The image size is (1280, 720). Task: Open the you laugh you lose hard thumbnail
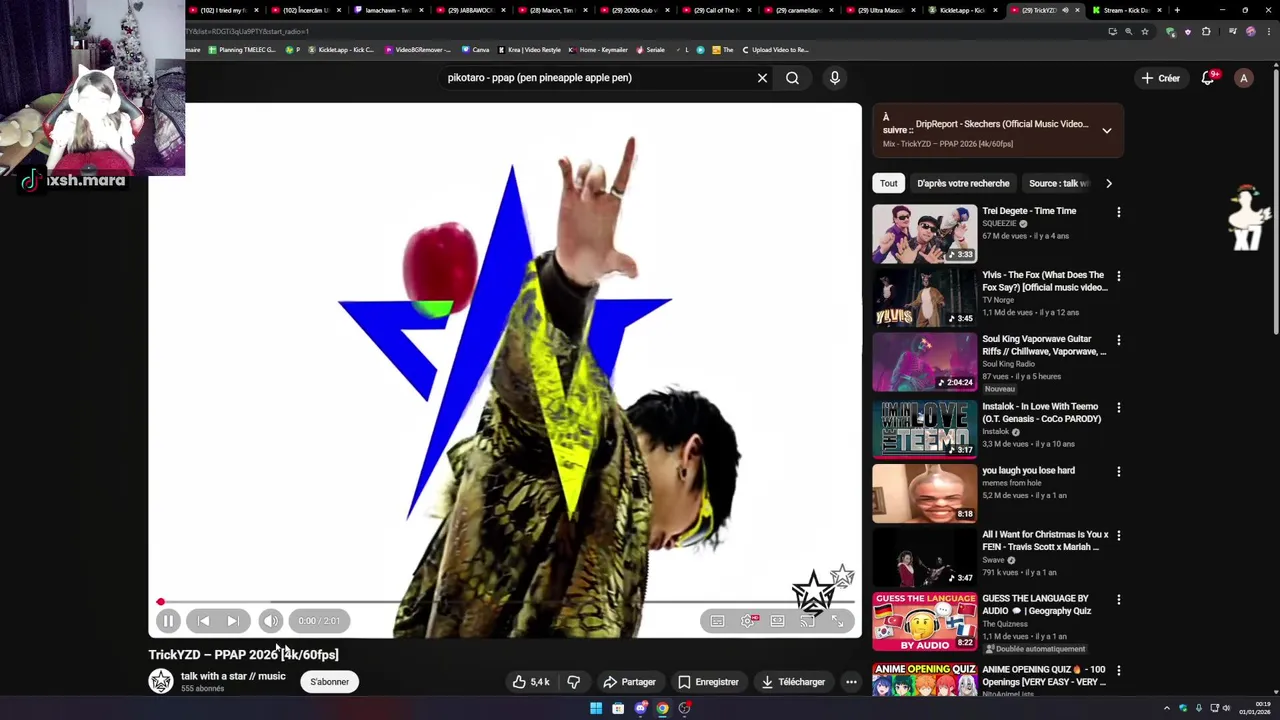coord(925,494)
